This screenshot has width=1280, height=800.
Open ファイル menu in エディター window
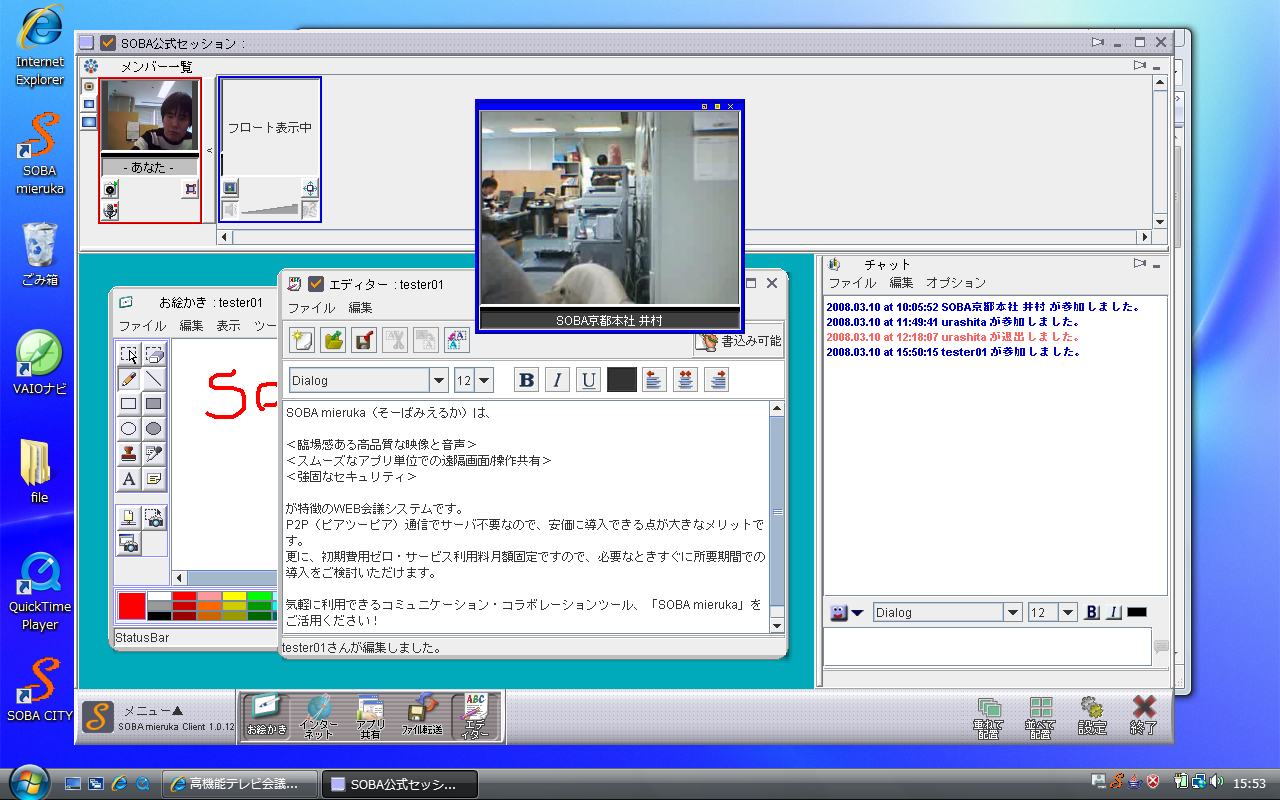(x=312, y=308)
